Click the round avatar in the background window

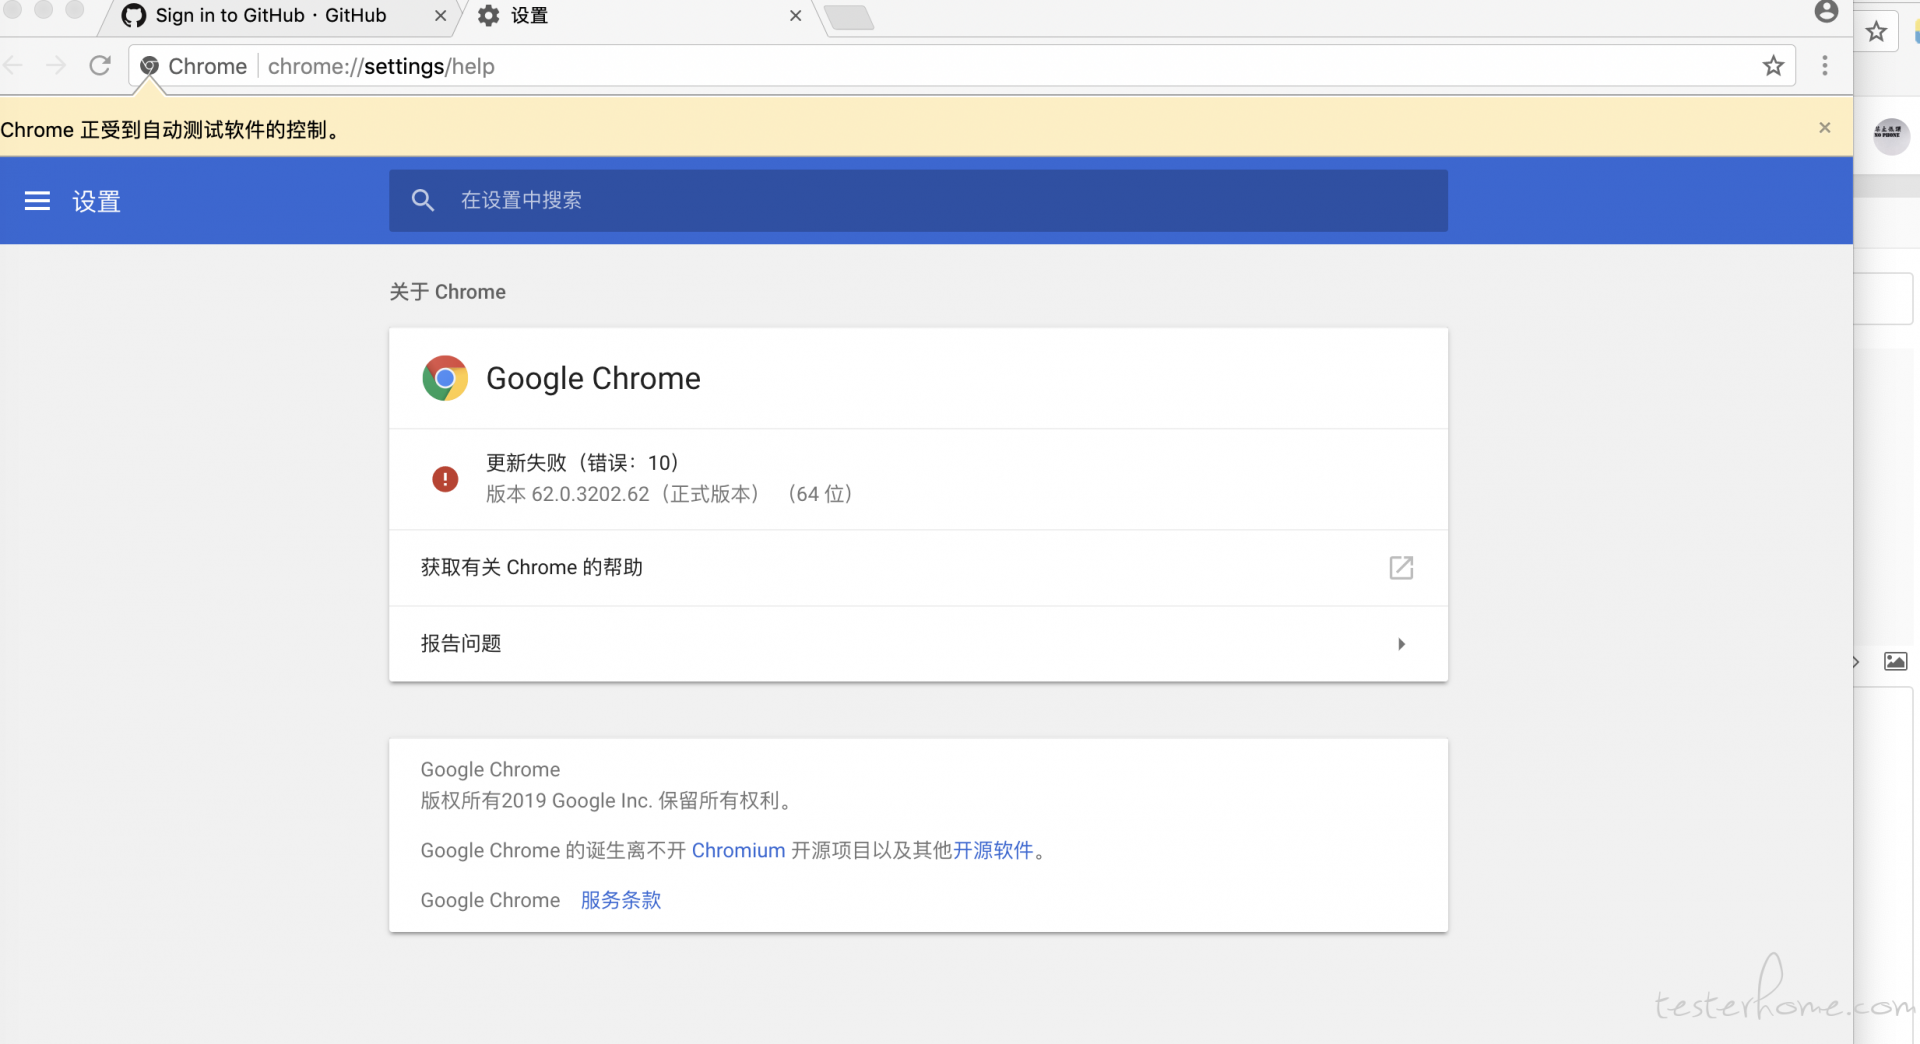click(x=1890, y=135)
